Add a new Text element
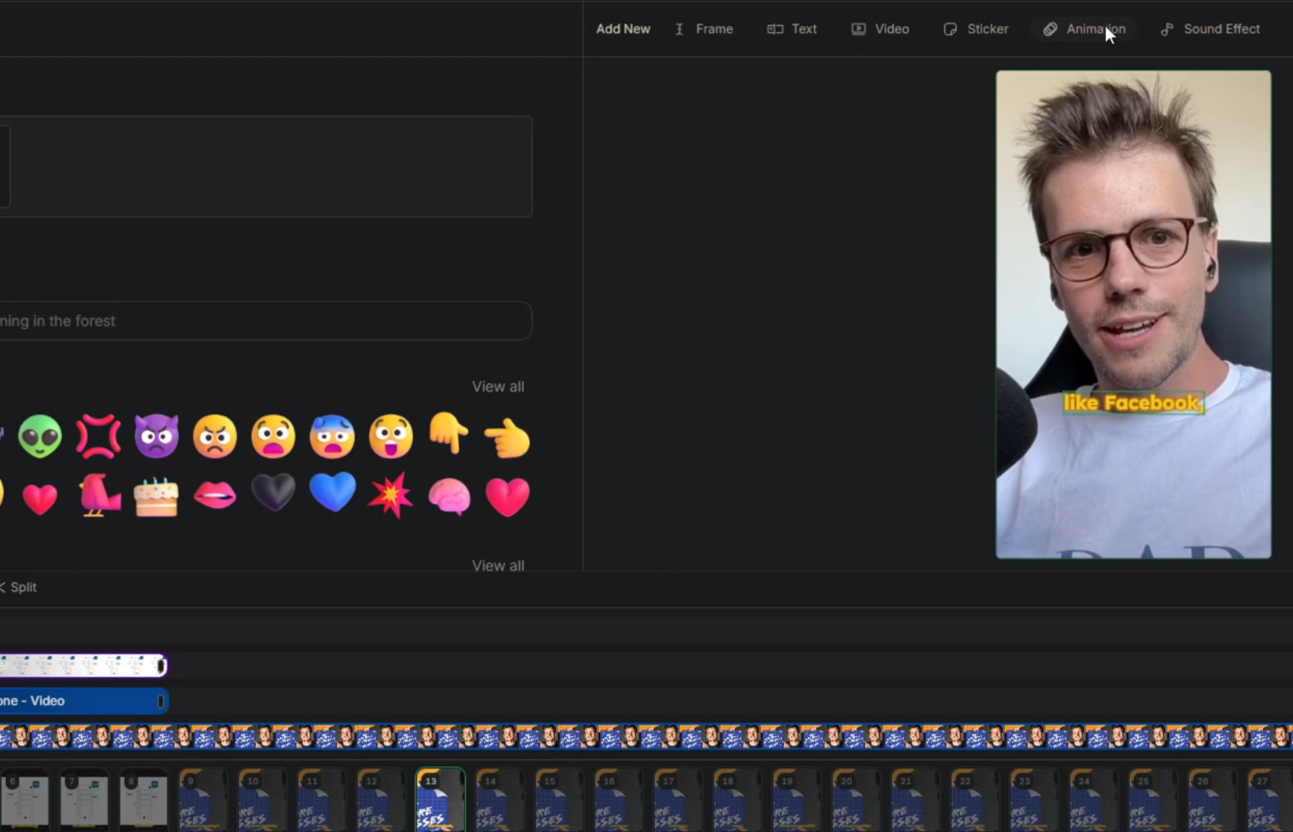This screenshot has height=832, width=1293. tap(792, 29)
